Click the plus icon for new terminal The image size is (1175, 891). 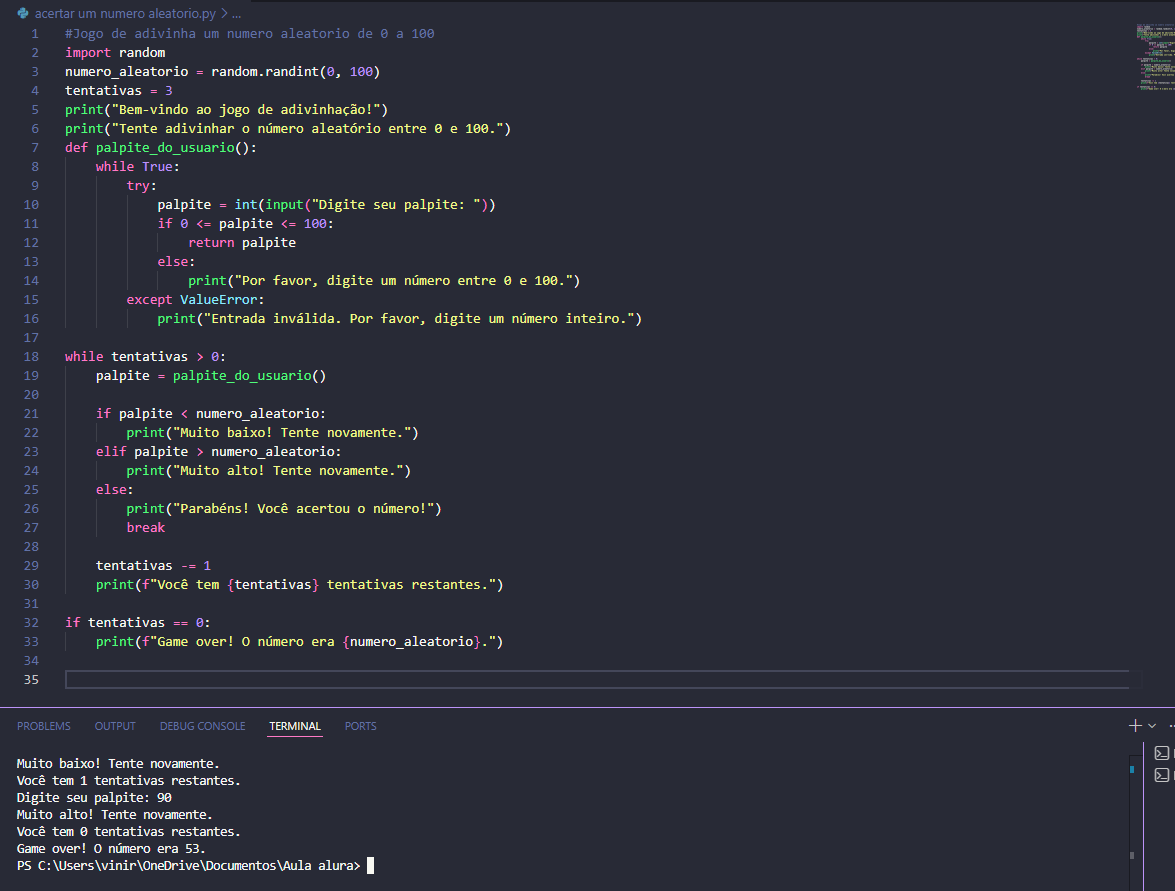1135,726
